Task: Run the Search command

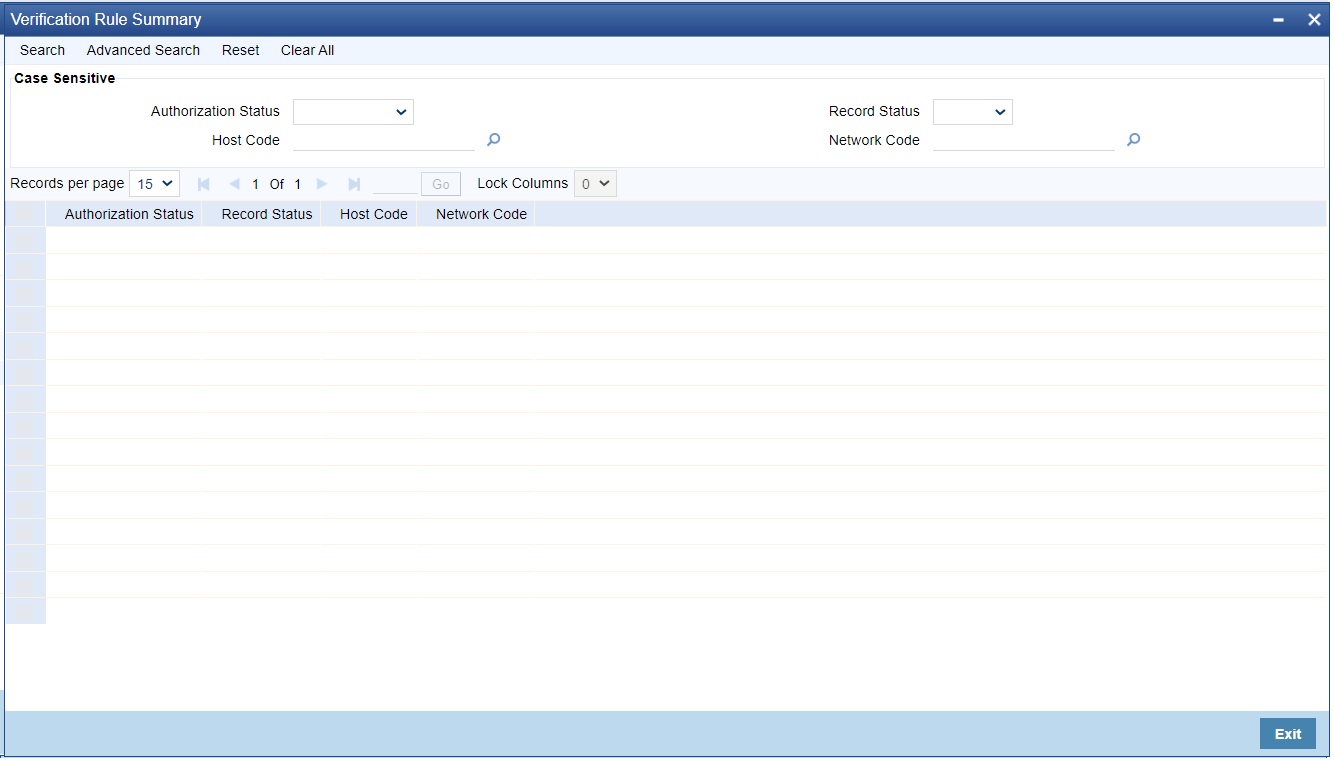Action: click(42, 50)
